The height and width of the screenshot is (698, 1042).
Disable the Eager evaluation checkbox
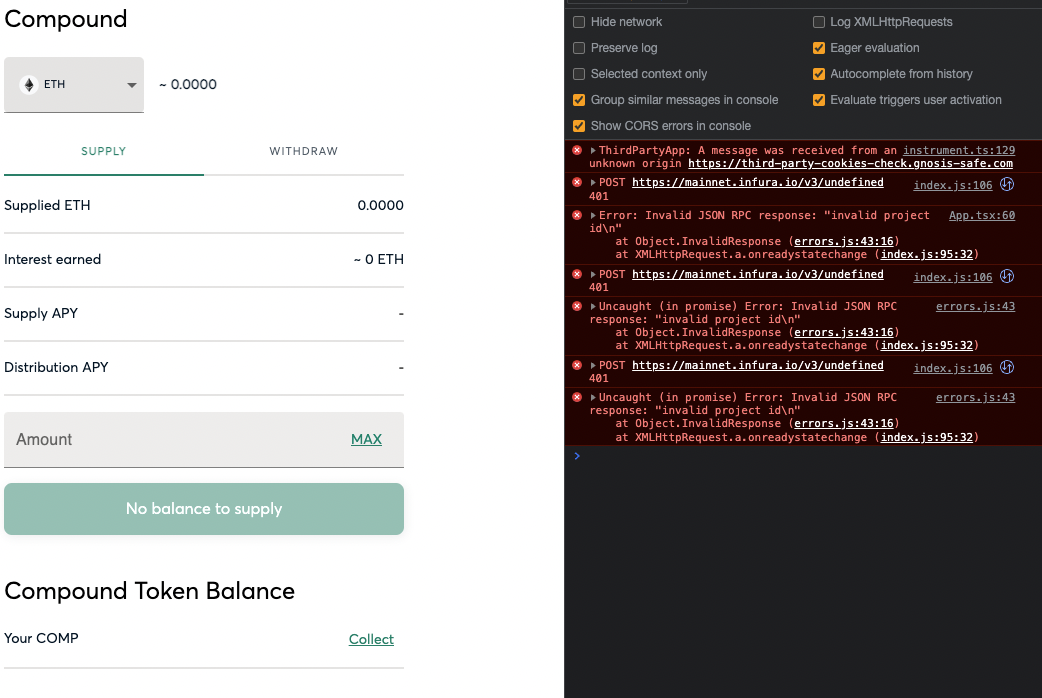tap(817, 48)
